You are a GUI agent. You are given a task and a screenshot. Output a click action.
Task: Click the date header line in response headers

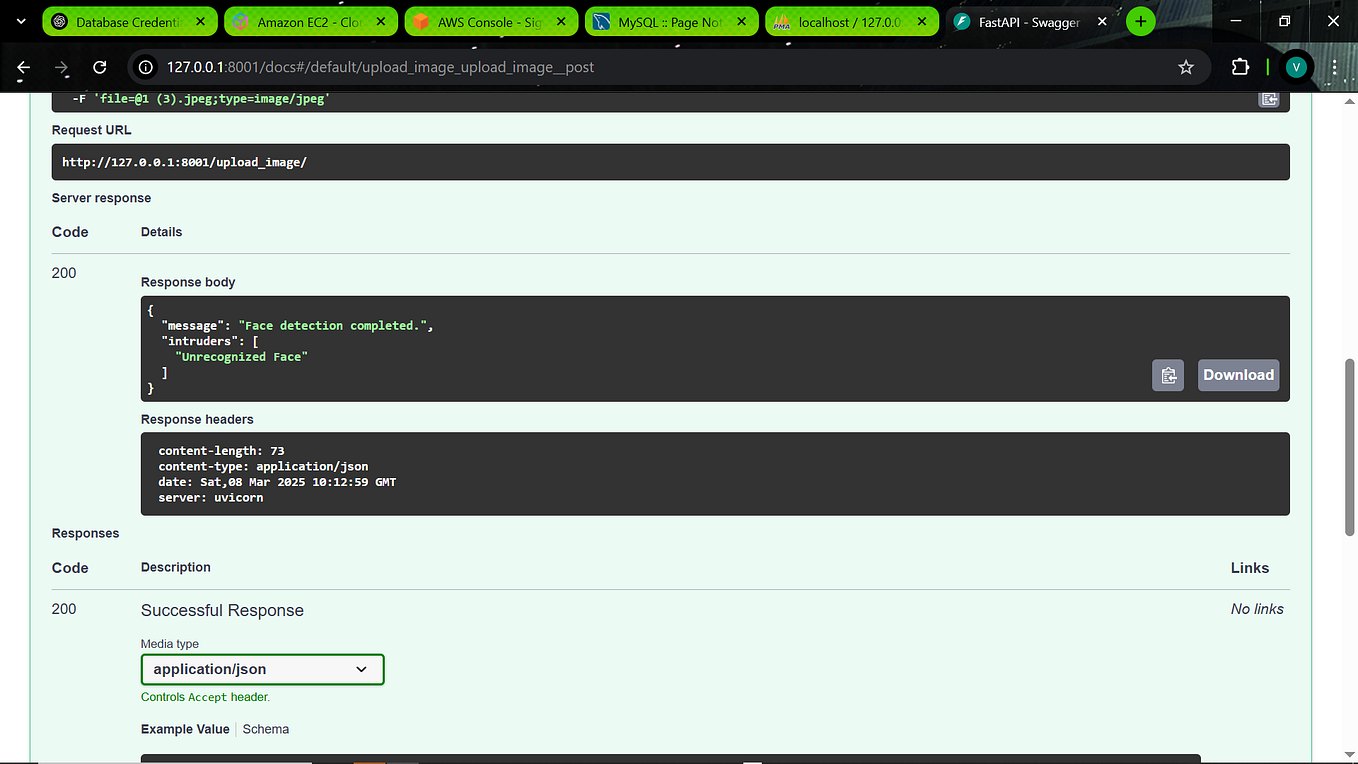[x=277, y=482]
